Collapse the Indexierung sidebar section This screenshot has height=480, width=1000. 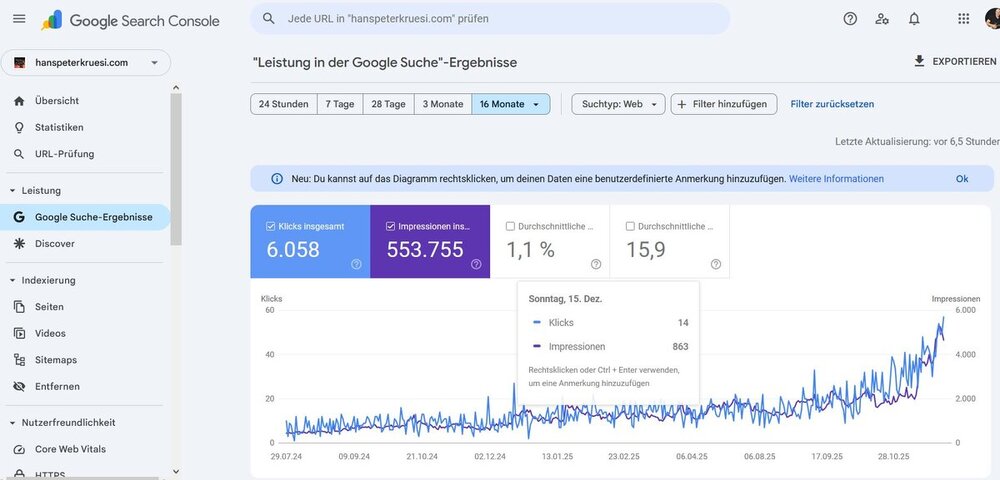pyautogui.click(x=13, y=280)
